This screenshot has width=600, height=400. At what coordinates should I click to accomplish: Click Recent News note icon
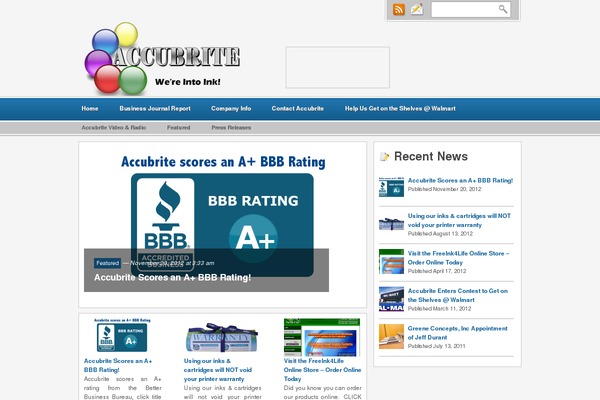(x=384, y=156)
